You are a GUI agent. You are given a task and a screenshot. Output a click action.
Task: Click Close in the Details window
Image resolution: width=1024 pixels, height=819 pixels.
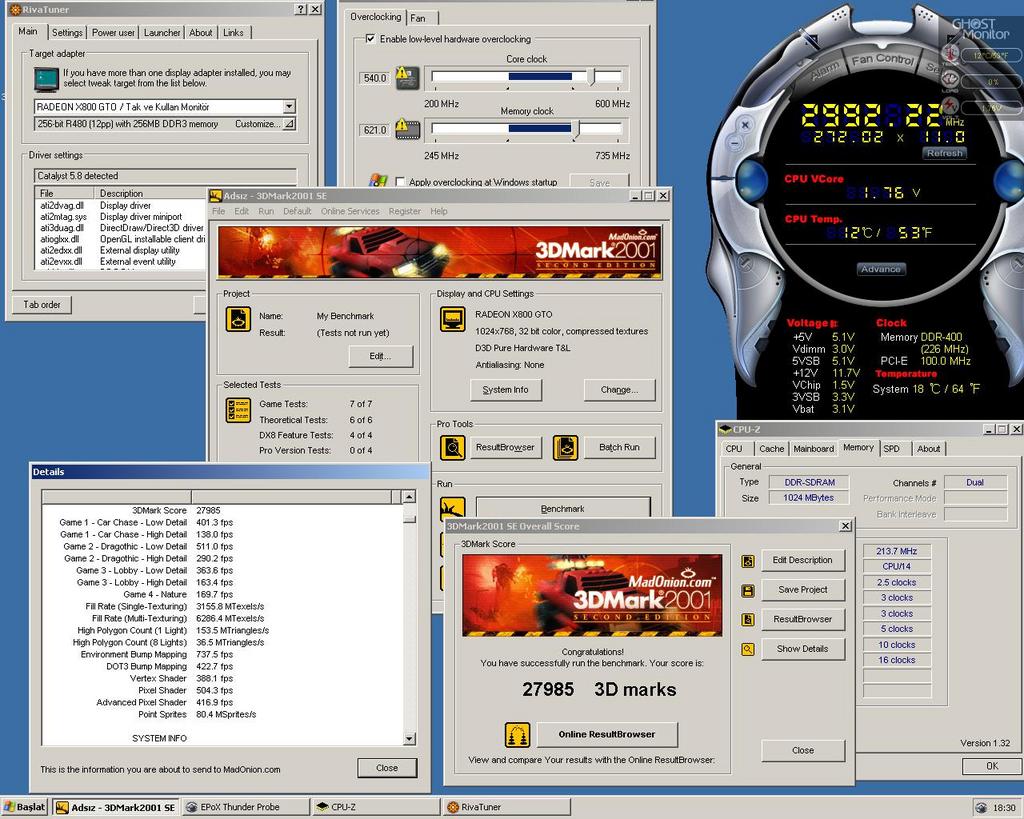[x=387, y=768]
